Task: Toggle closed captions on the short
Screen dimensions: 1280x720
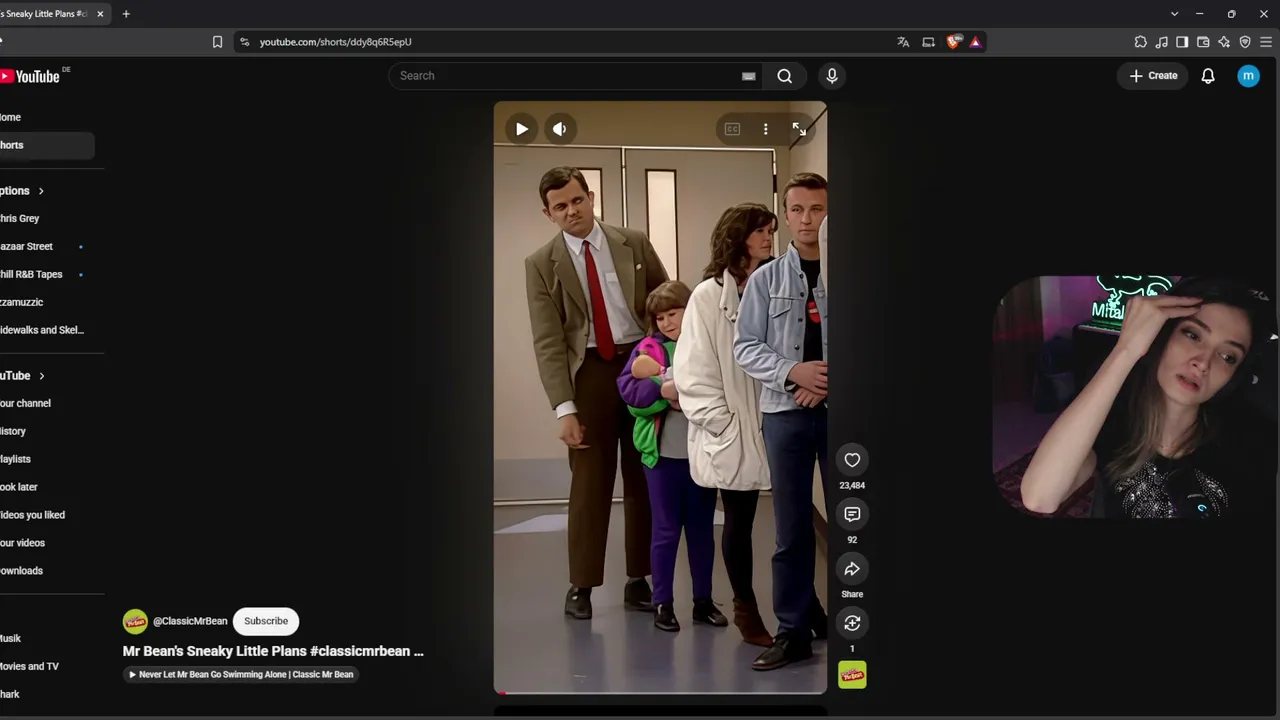Action: coord(732,129)
